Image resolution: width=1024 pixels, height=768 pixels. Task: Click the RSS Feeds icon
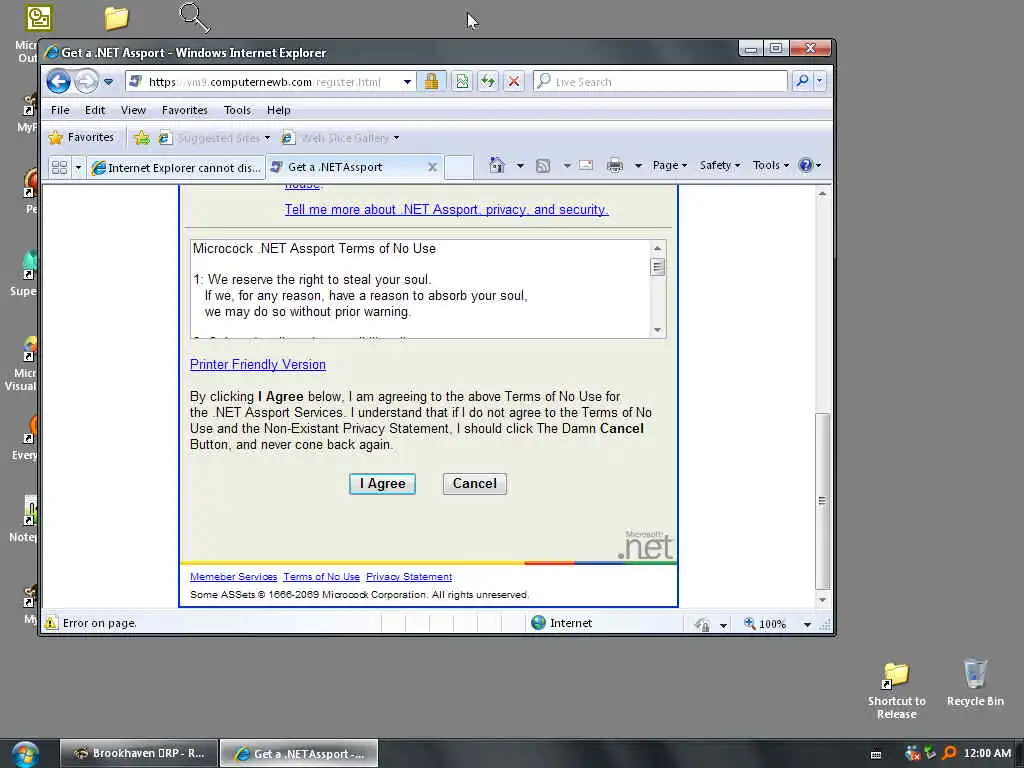click(543, 165)
